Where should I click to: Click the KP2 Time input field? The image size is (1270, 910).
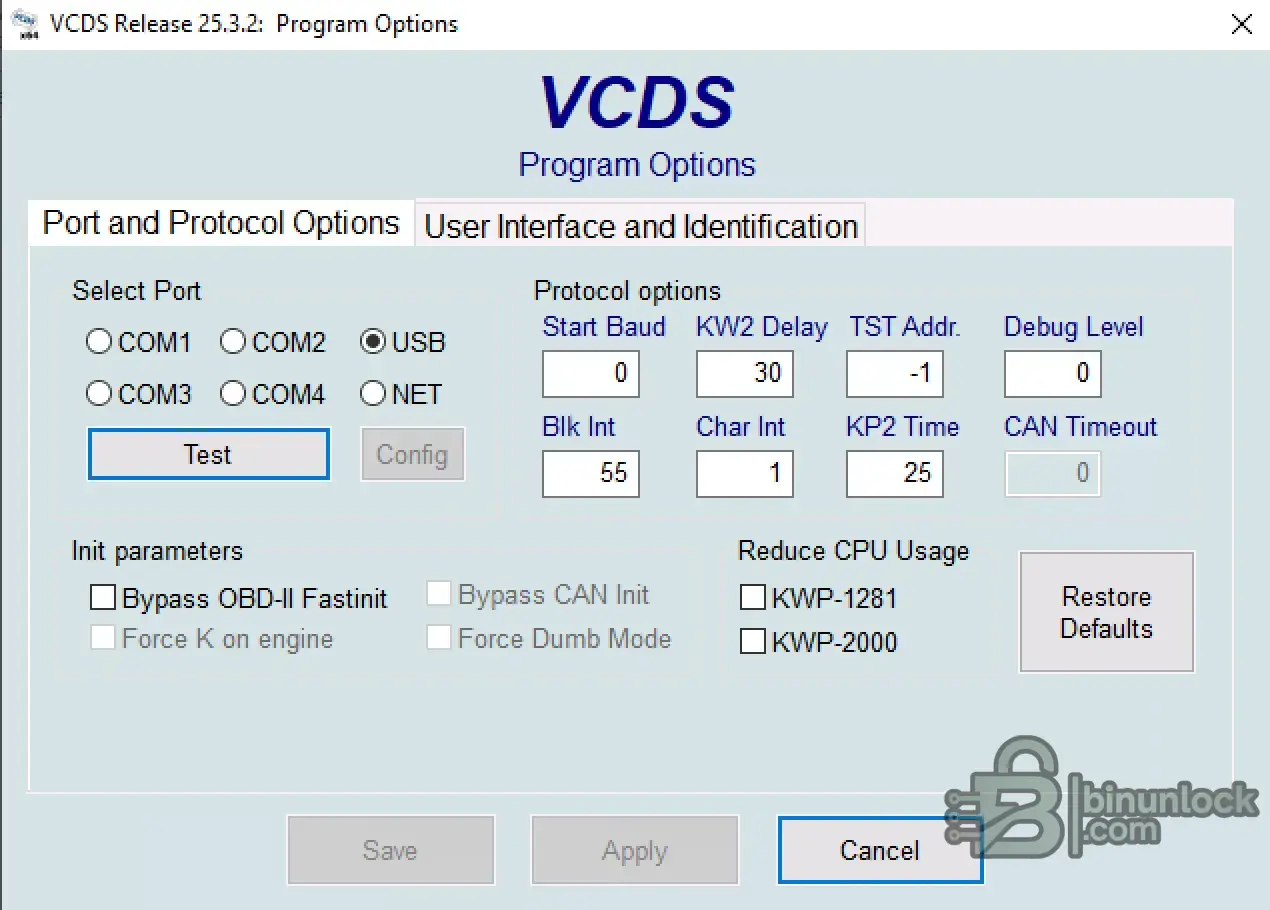[x=895, y=473]
